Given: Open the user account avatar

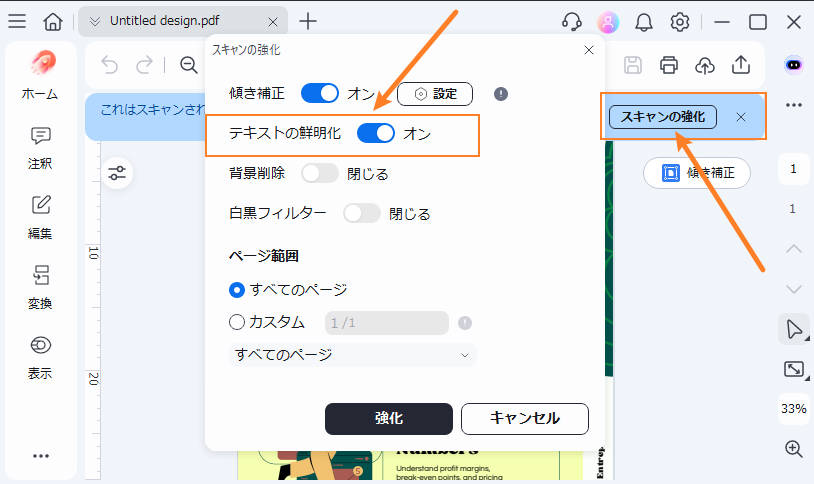Looking at the screenshot, I should (x=608, y=22).
